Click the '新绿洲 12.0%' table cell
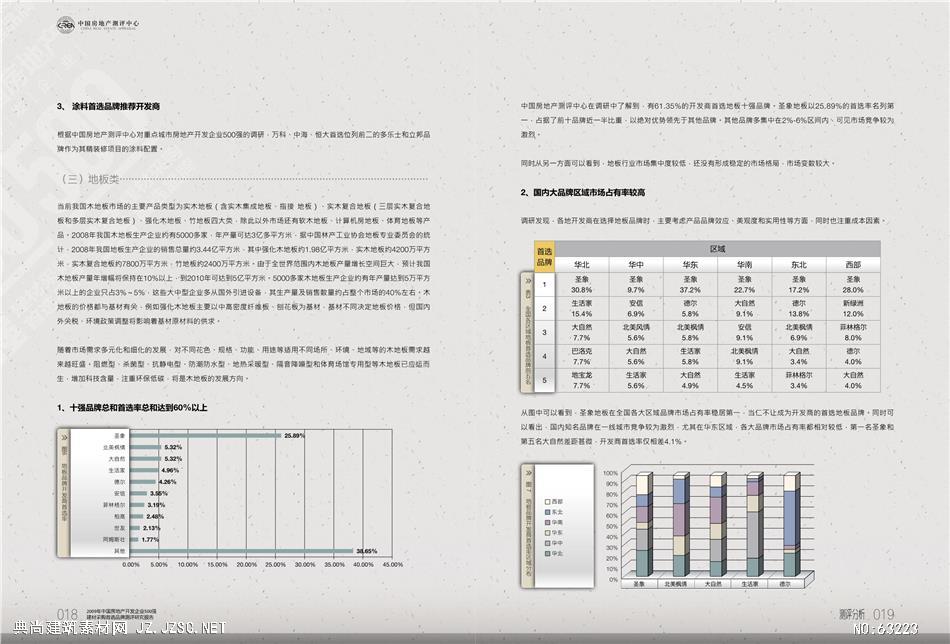The width and height of the screenshot is (950, 644). (853, 308)
